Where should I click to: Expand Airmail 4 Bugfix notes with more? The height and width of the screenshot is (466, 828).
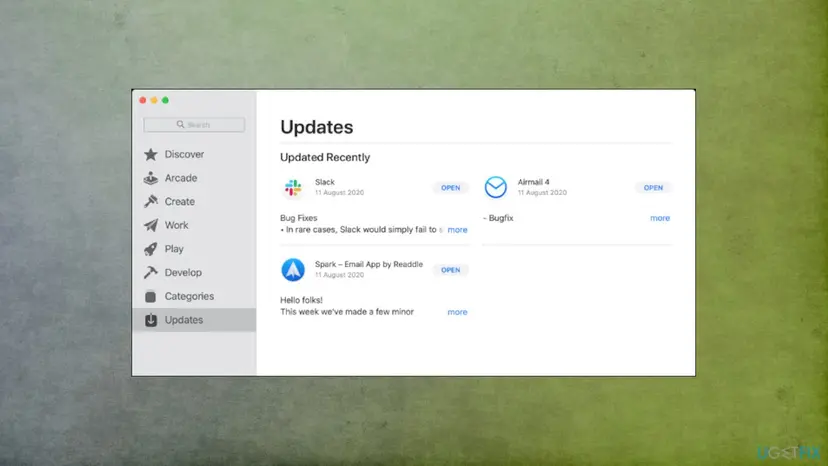click(660, 218)
